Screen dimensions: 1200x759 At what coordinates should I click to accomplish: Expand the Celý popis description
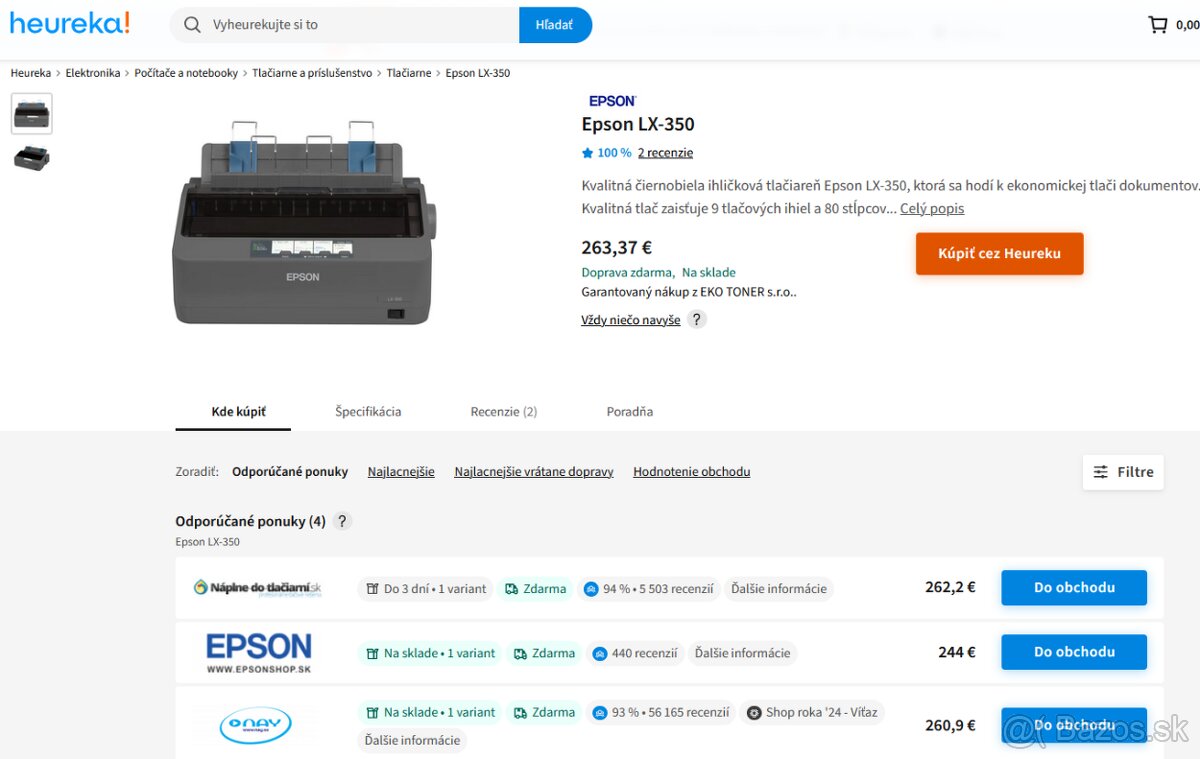click(x=932, y=209)
